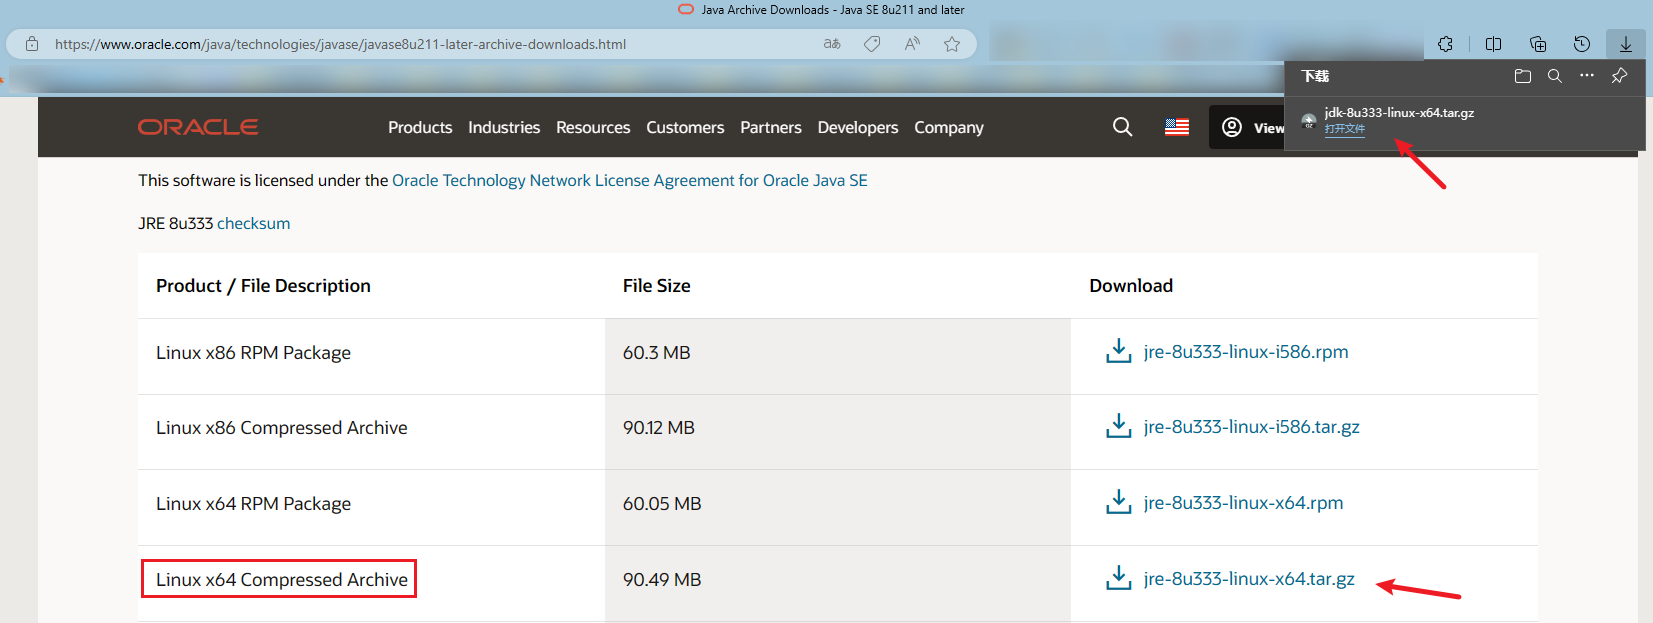Toggle the read aloud icon
The width and height of the screenshot is (1653, 623).
[912, 44]
